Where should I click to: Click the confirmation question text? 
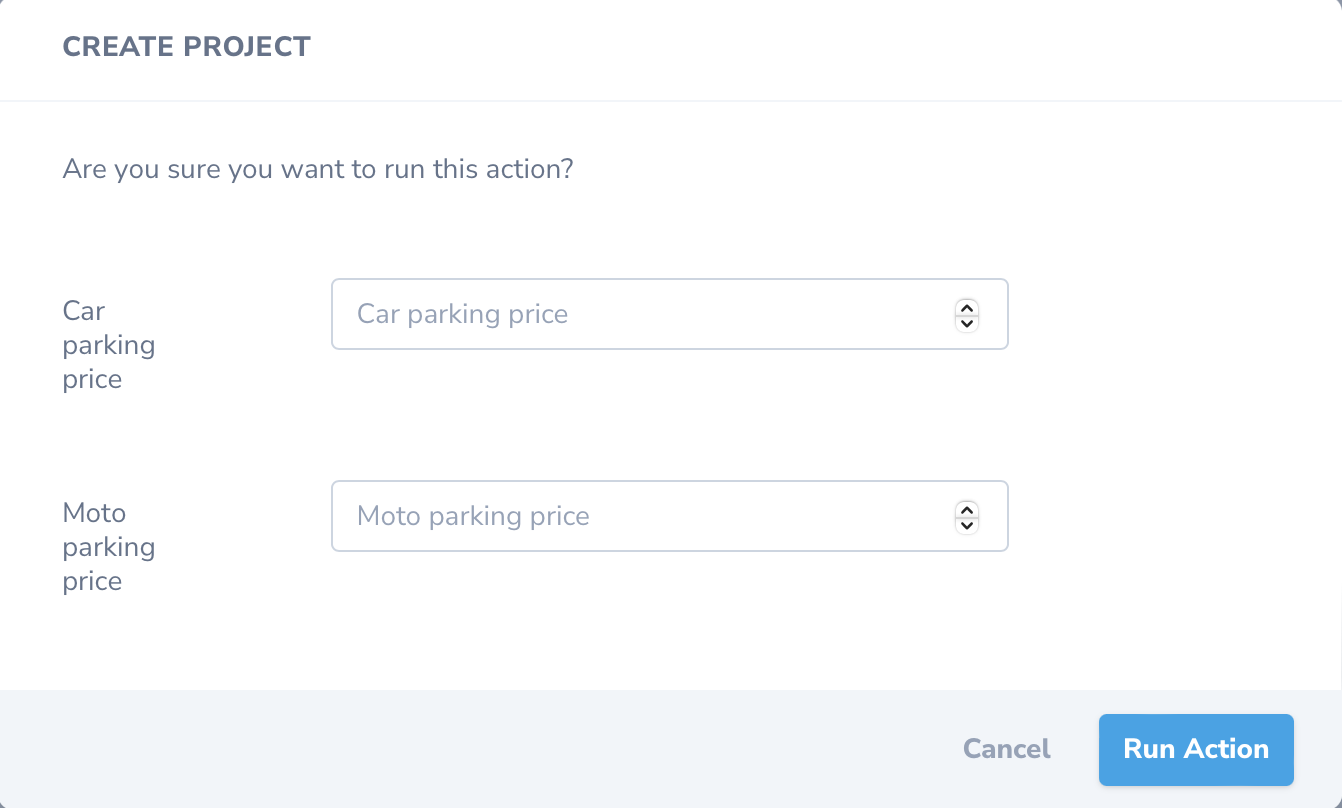point(318,168)
